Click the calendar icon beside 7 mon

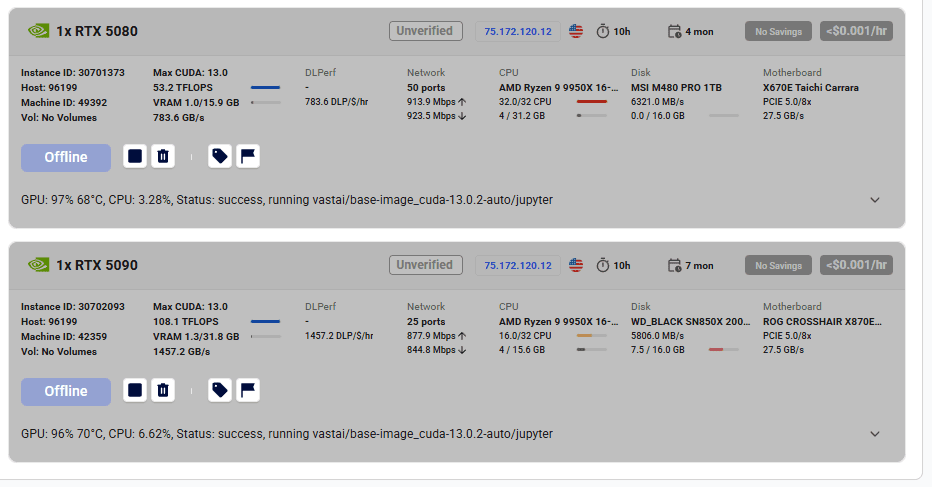pyautogui.click(x=674, y=265)
